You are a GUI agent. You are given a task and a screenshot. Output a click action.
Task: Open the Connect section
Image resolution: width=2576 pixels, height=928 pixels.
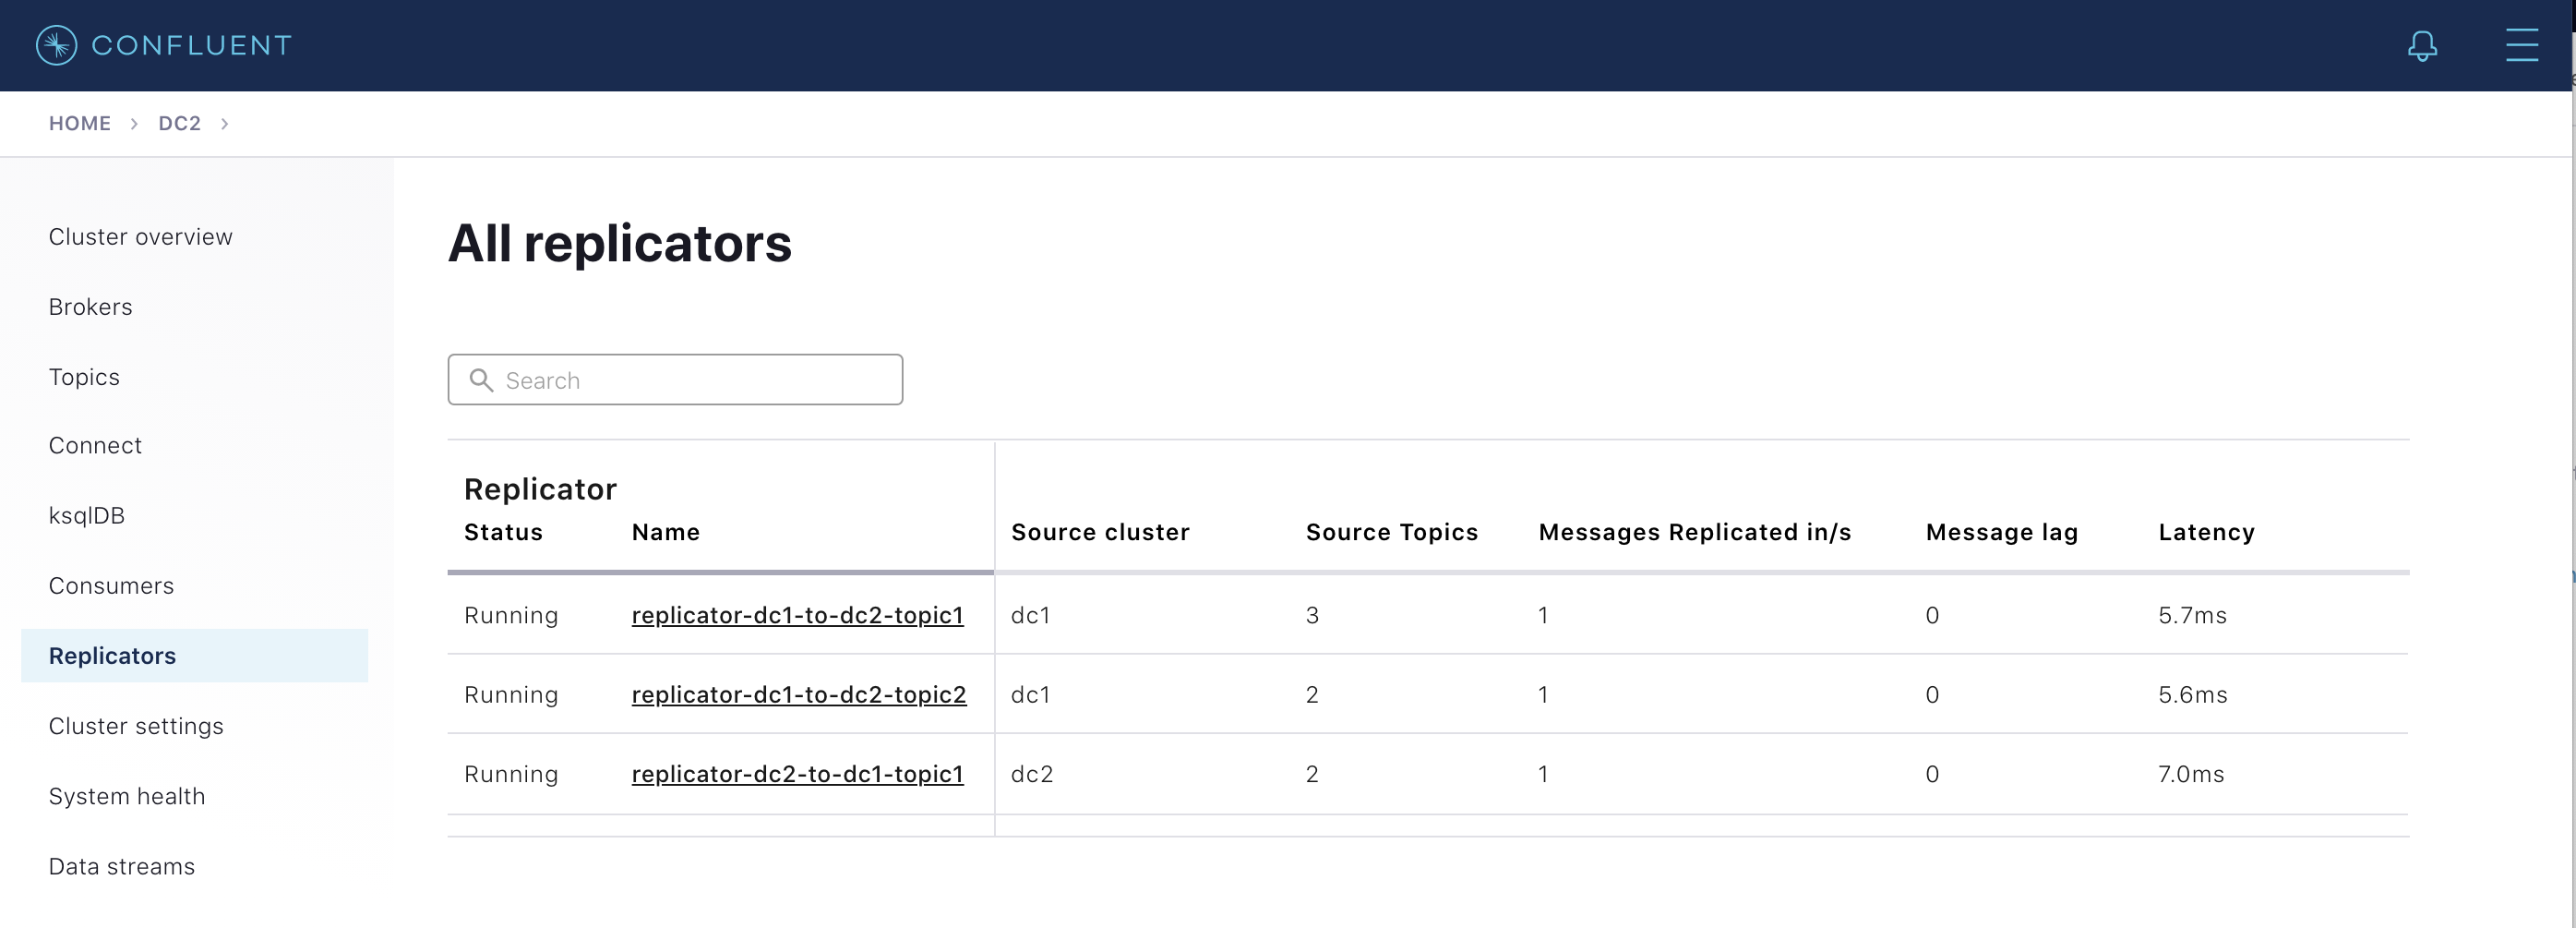[x=95, y=445]
